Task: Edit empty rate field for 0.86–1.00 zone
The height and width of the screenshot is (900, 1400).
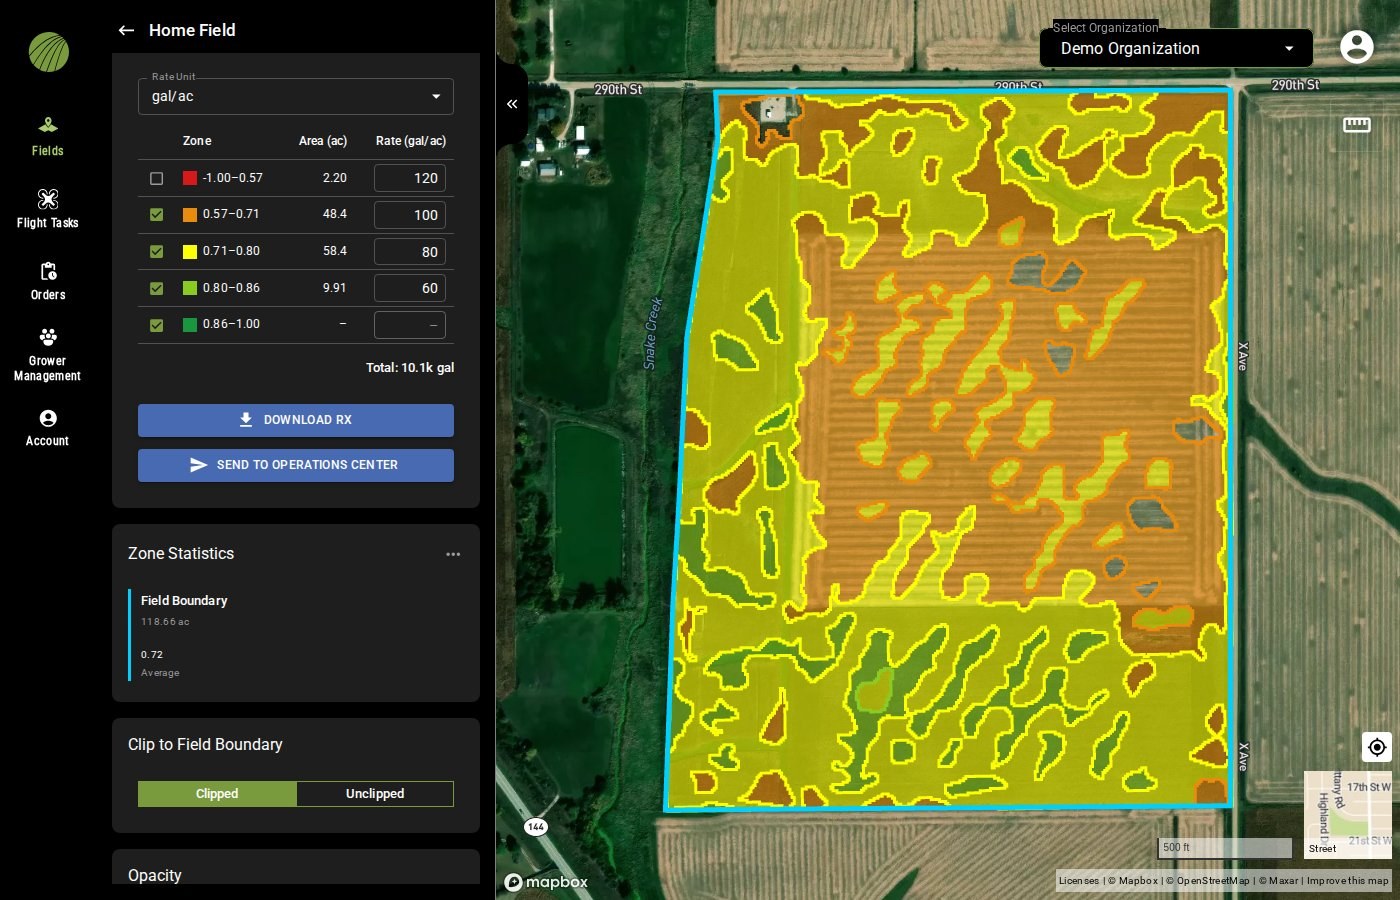Action: point(410,325)
